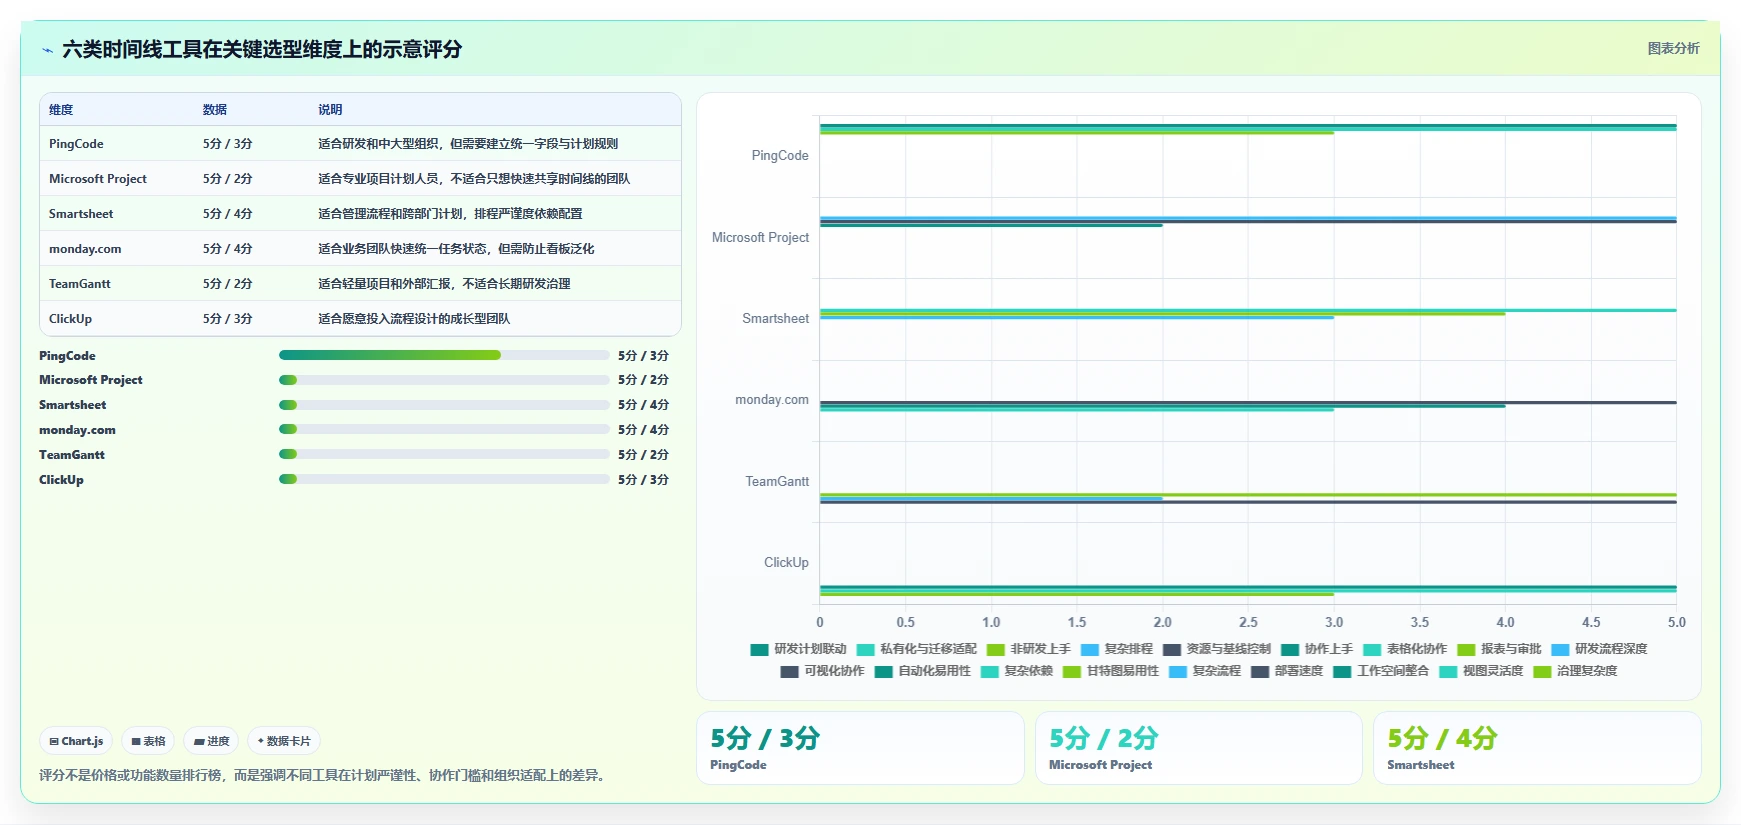Click the 数据 table column header
The height and width of the screenshot is (825, 1741).
pos(215,110)
